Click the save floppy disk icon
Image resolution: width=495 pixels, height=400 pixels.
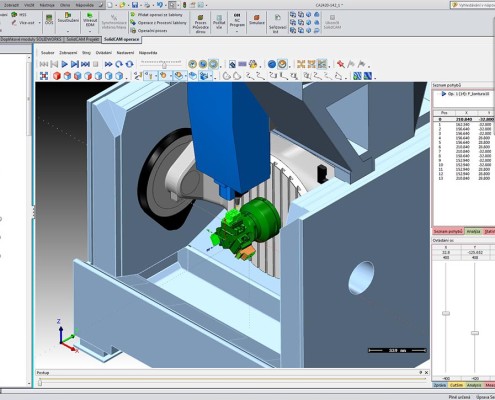click(135, 5)
